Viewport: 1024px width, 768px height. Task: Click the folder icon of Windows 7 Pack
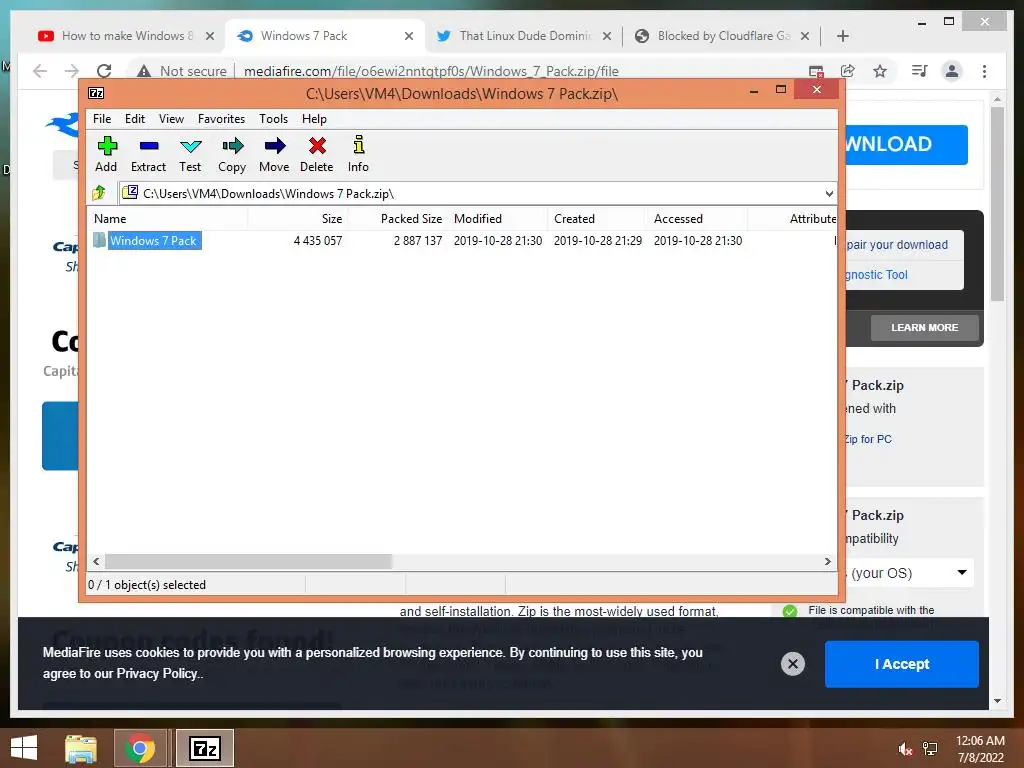pos(99,240)
